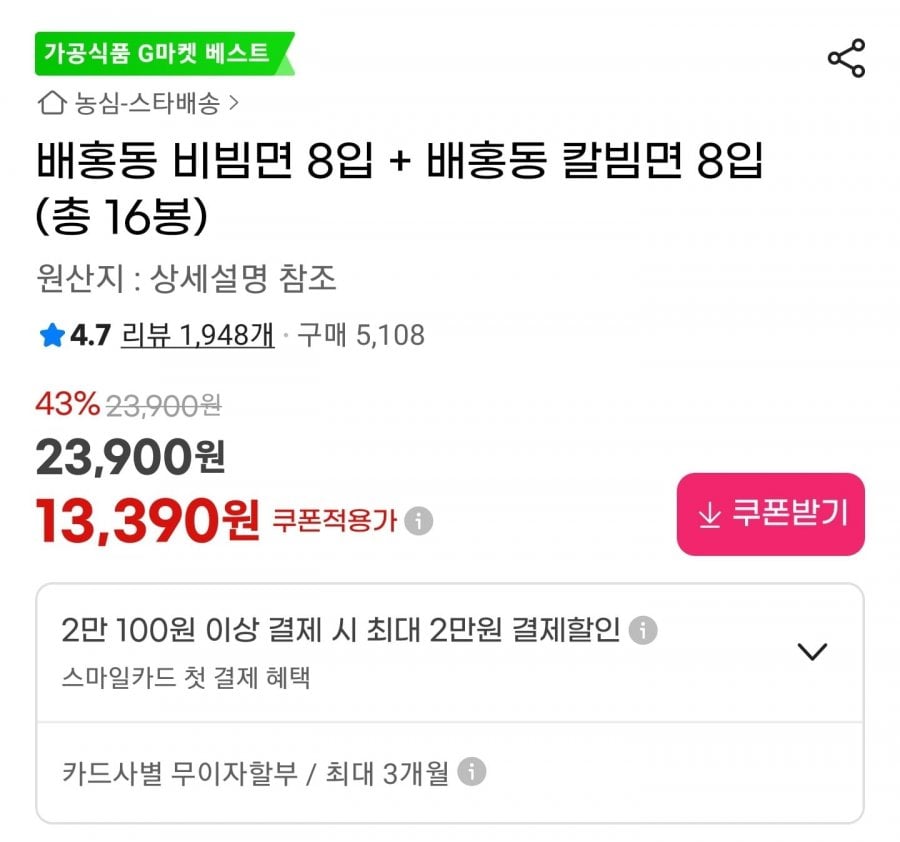Click download arrow icon in 쿠폰받기
This screenshot has width=900, height=842.
(x=709, y=515)
